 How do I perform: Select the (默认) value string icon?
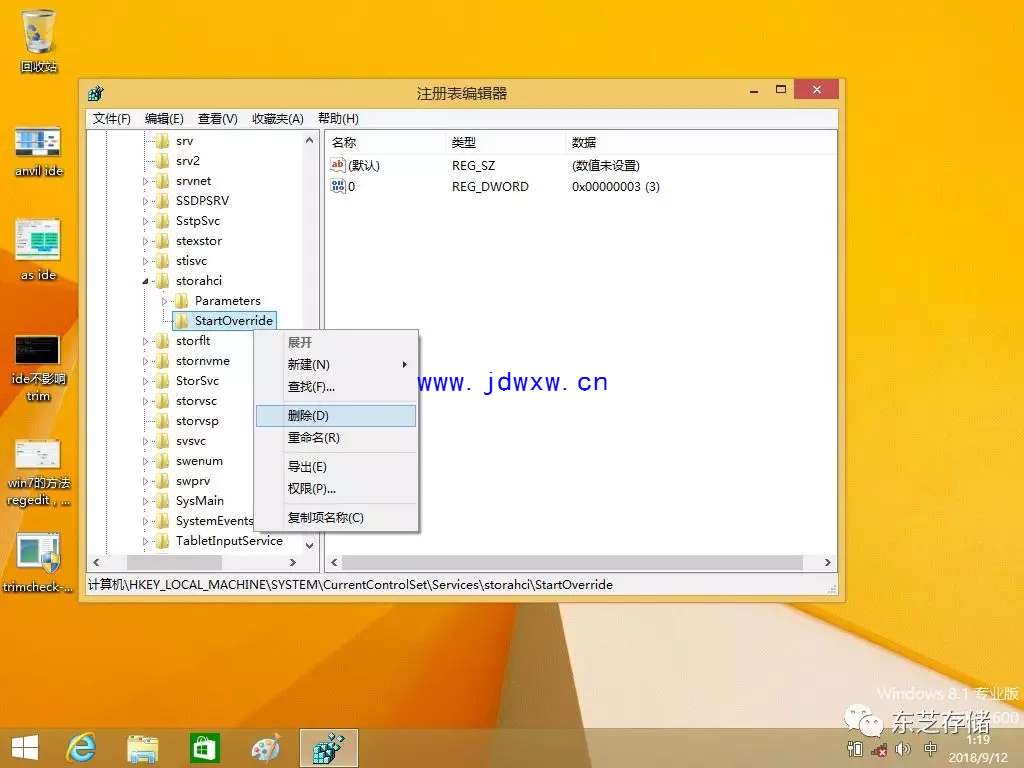pyautogui.click(x=337, y=165)
